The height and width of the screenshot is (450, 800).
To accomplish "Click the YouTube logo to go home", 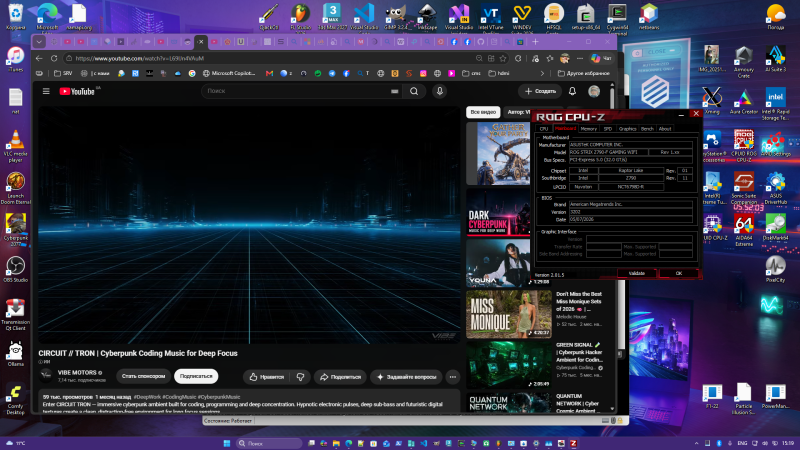I will 77,91.
